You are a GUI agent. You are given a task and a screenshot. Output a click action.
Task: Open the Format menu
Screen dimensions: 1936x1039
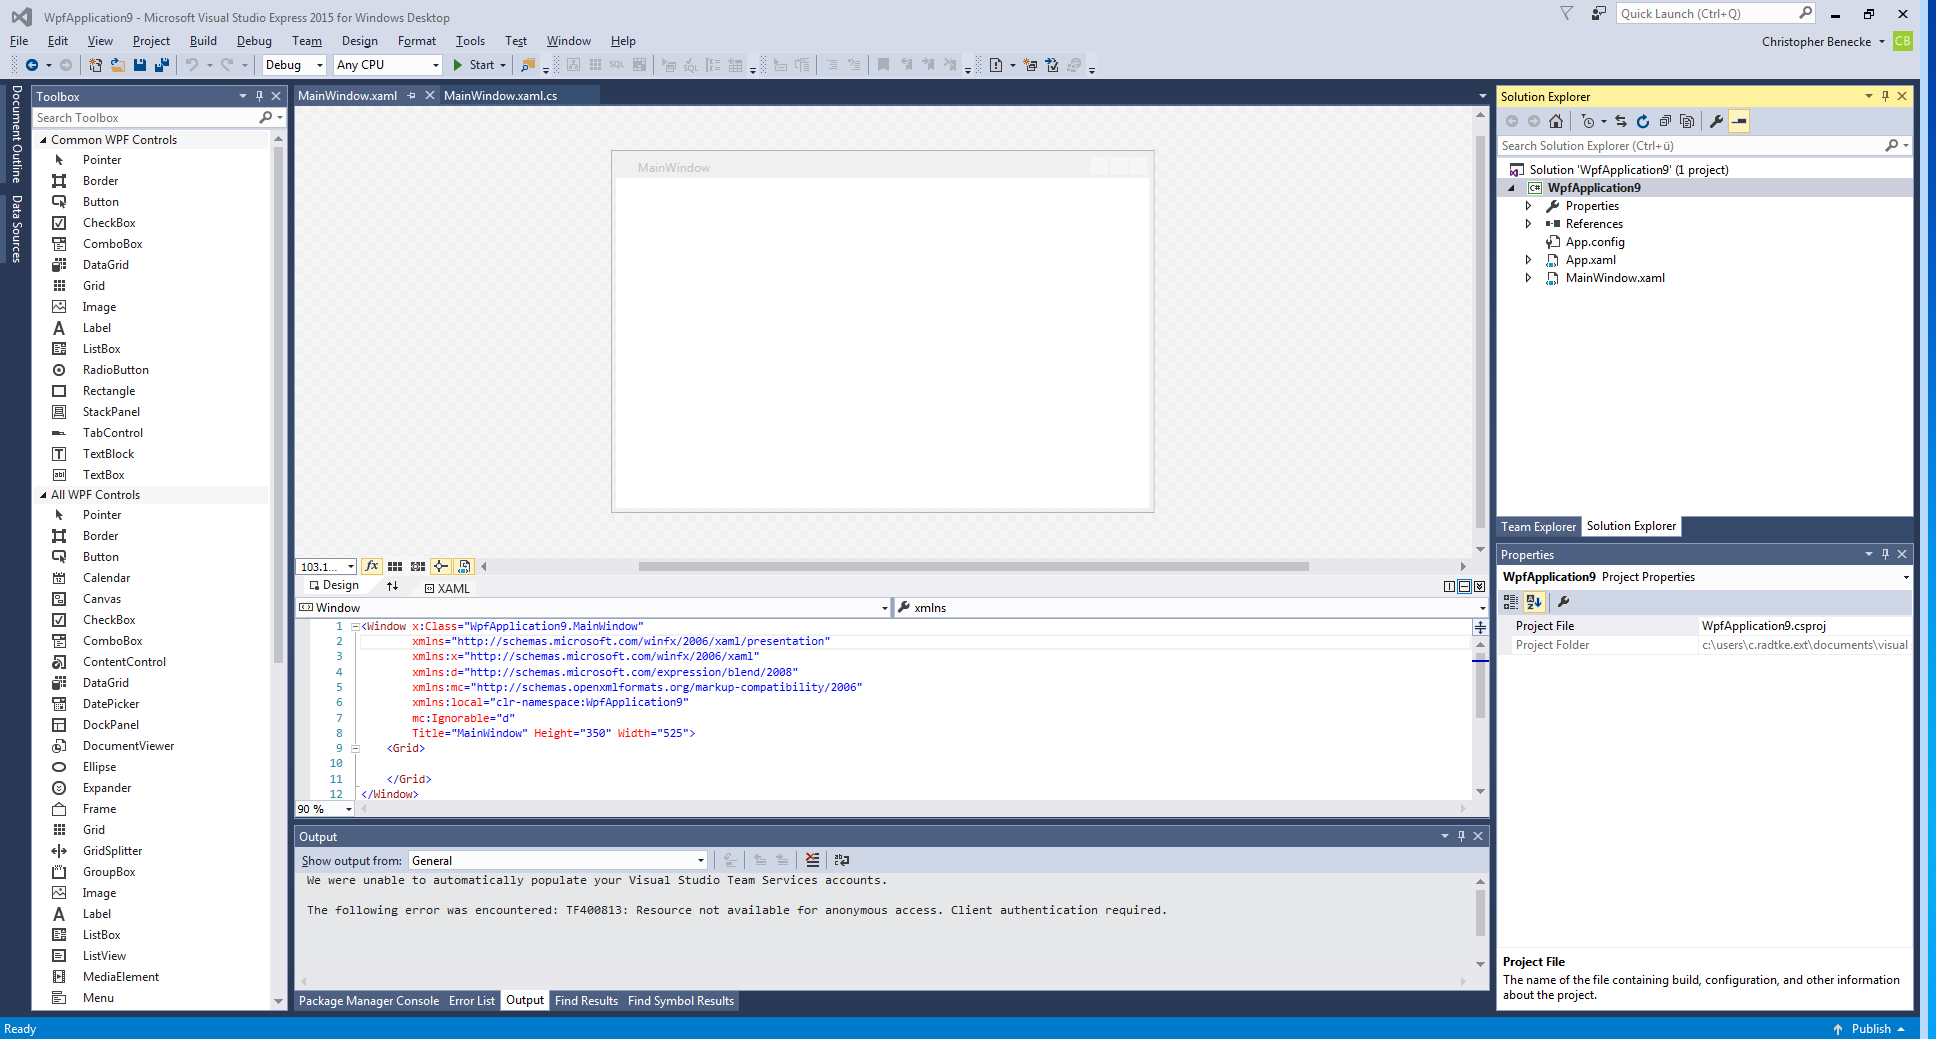(x=417, y=41)
